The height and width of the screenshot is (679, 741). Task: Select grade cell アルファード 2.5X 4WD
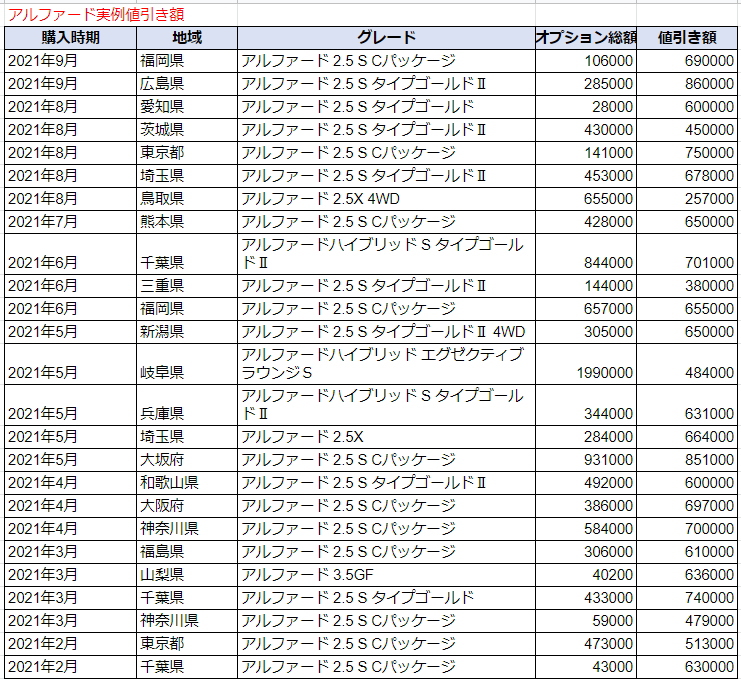(x=386, y=199)
